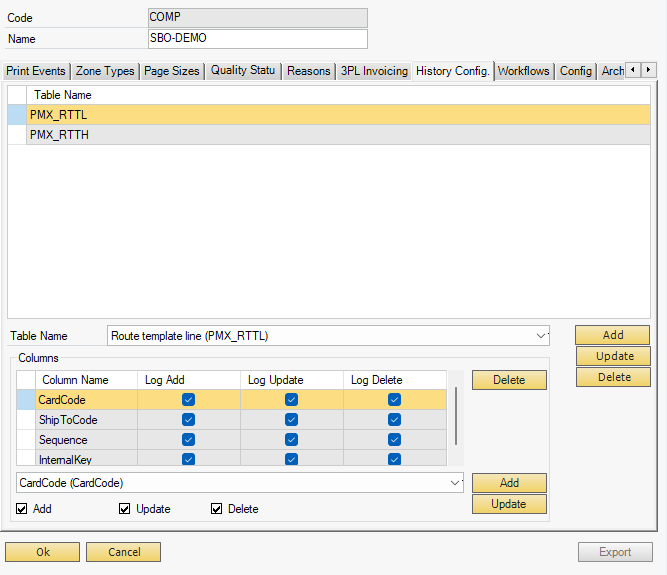Click Delete button beside columns grid

[x=509, y=380]
